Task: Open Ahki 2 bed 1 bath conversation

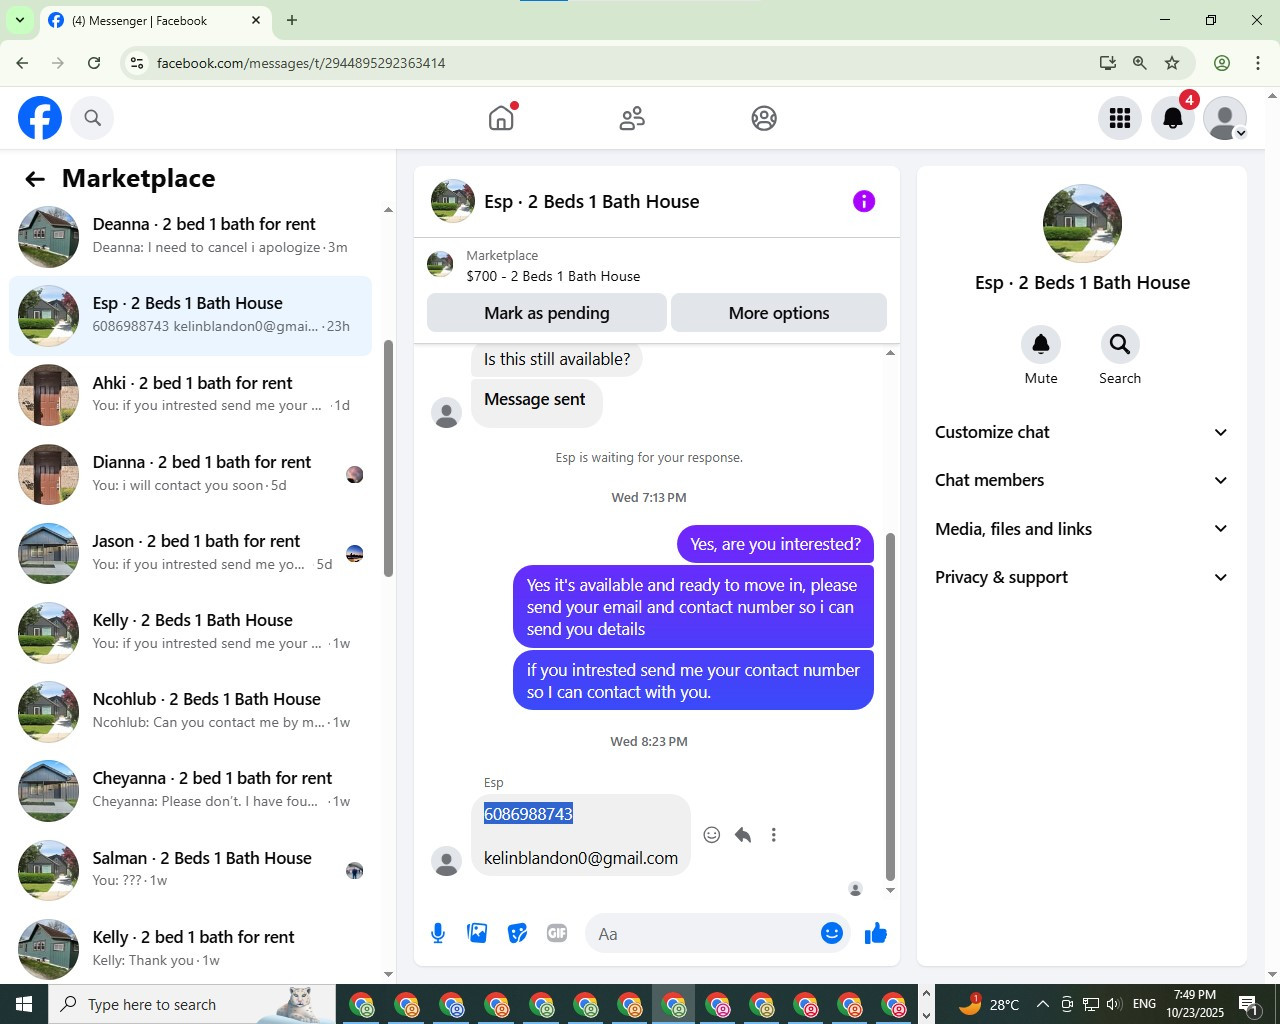Action: tap(190, 394)
